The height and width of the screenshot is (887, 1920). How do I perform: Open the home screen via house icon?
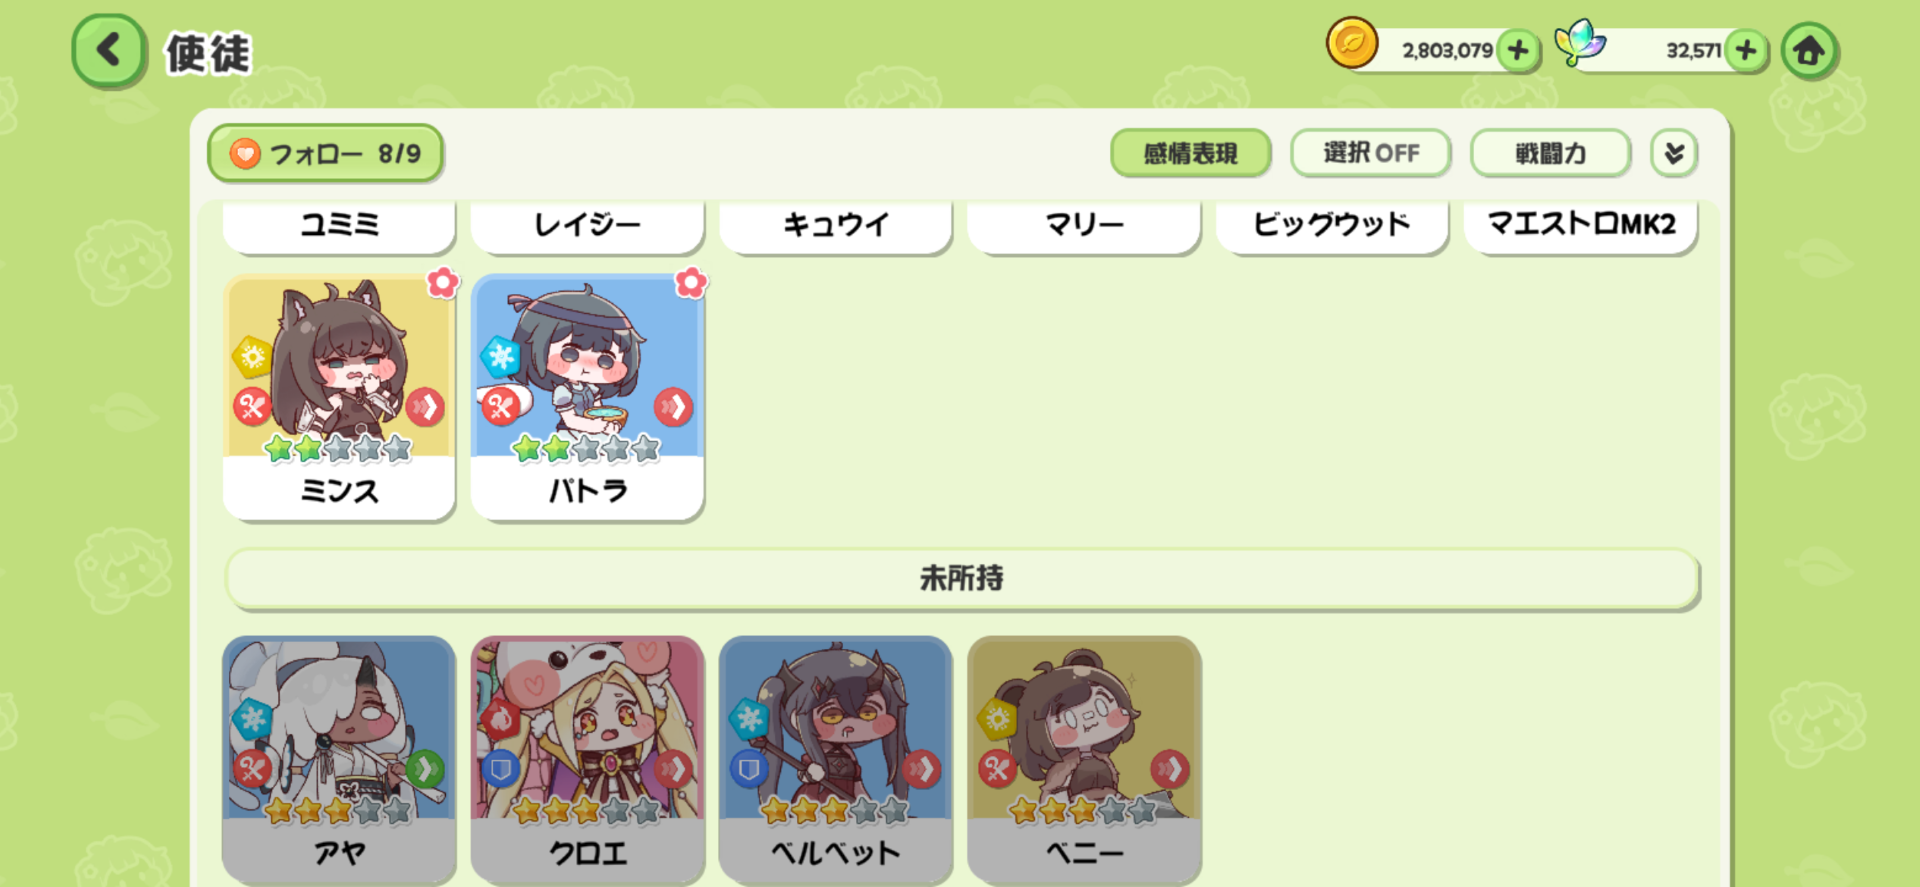pyautogui.click(x=1808, y=50)
